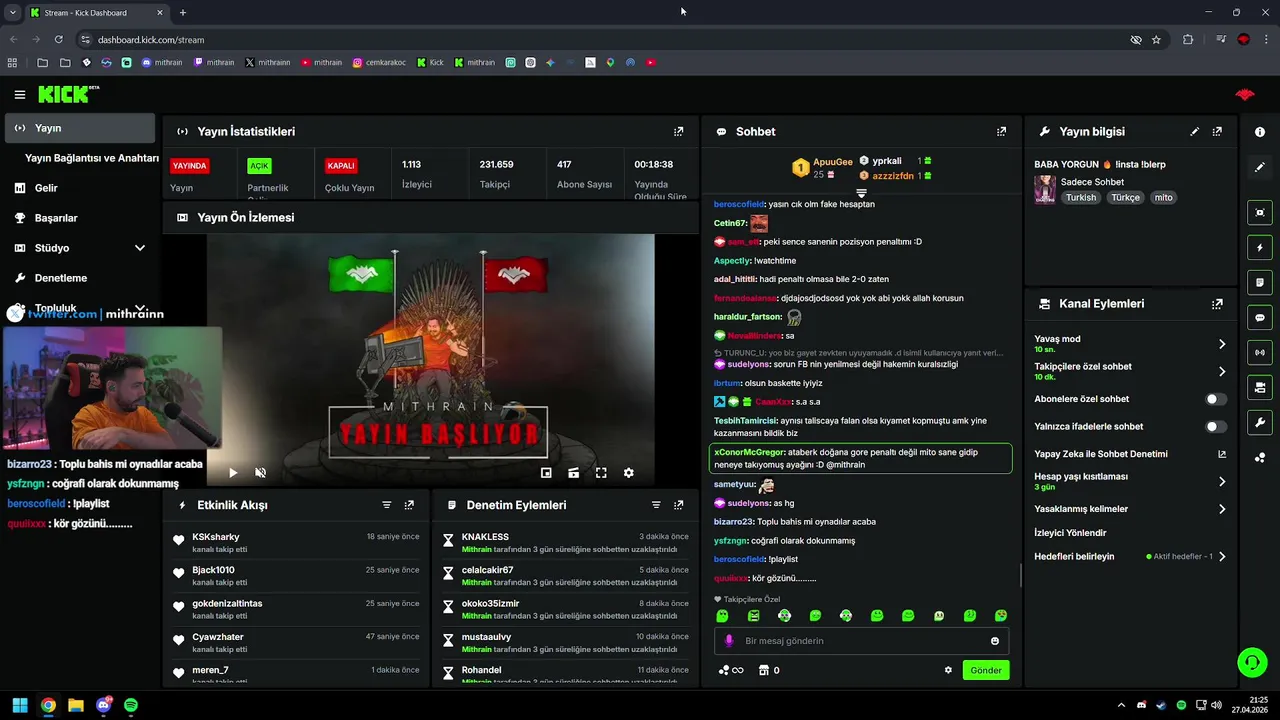The height and width of the screenshot is (720, 1280).
Task: Pop out the Yayın İstatistikleri panel
Action: 679,131
